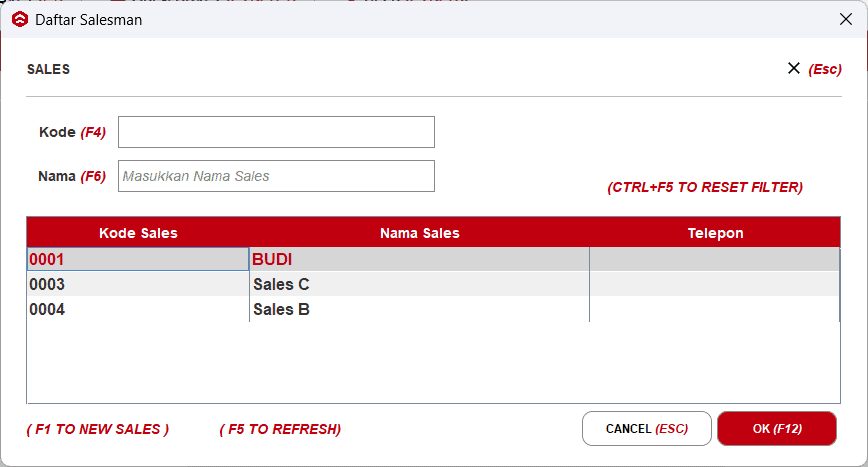Click the Telepon column header
The height and width of the screenshot is (467, 868).
[x=715, y=233]
